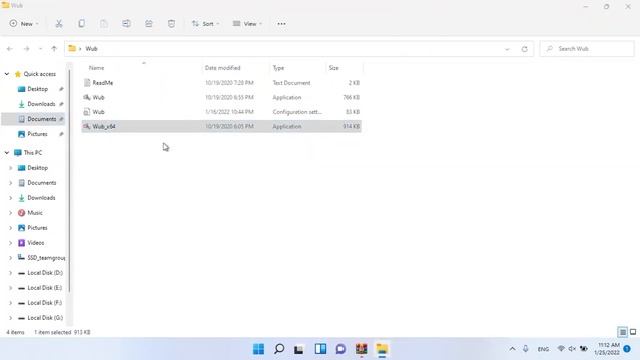Click File Explorer taskbar icon
640x360 pixels.
382,349
